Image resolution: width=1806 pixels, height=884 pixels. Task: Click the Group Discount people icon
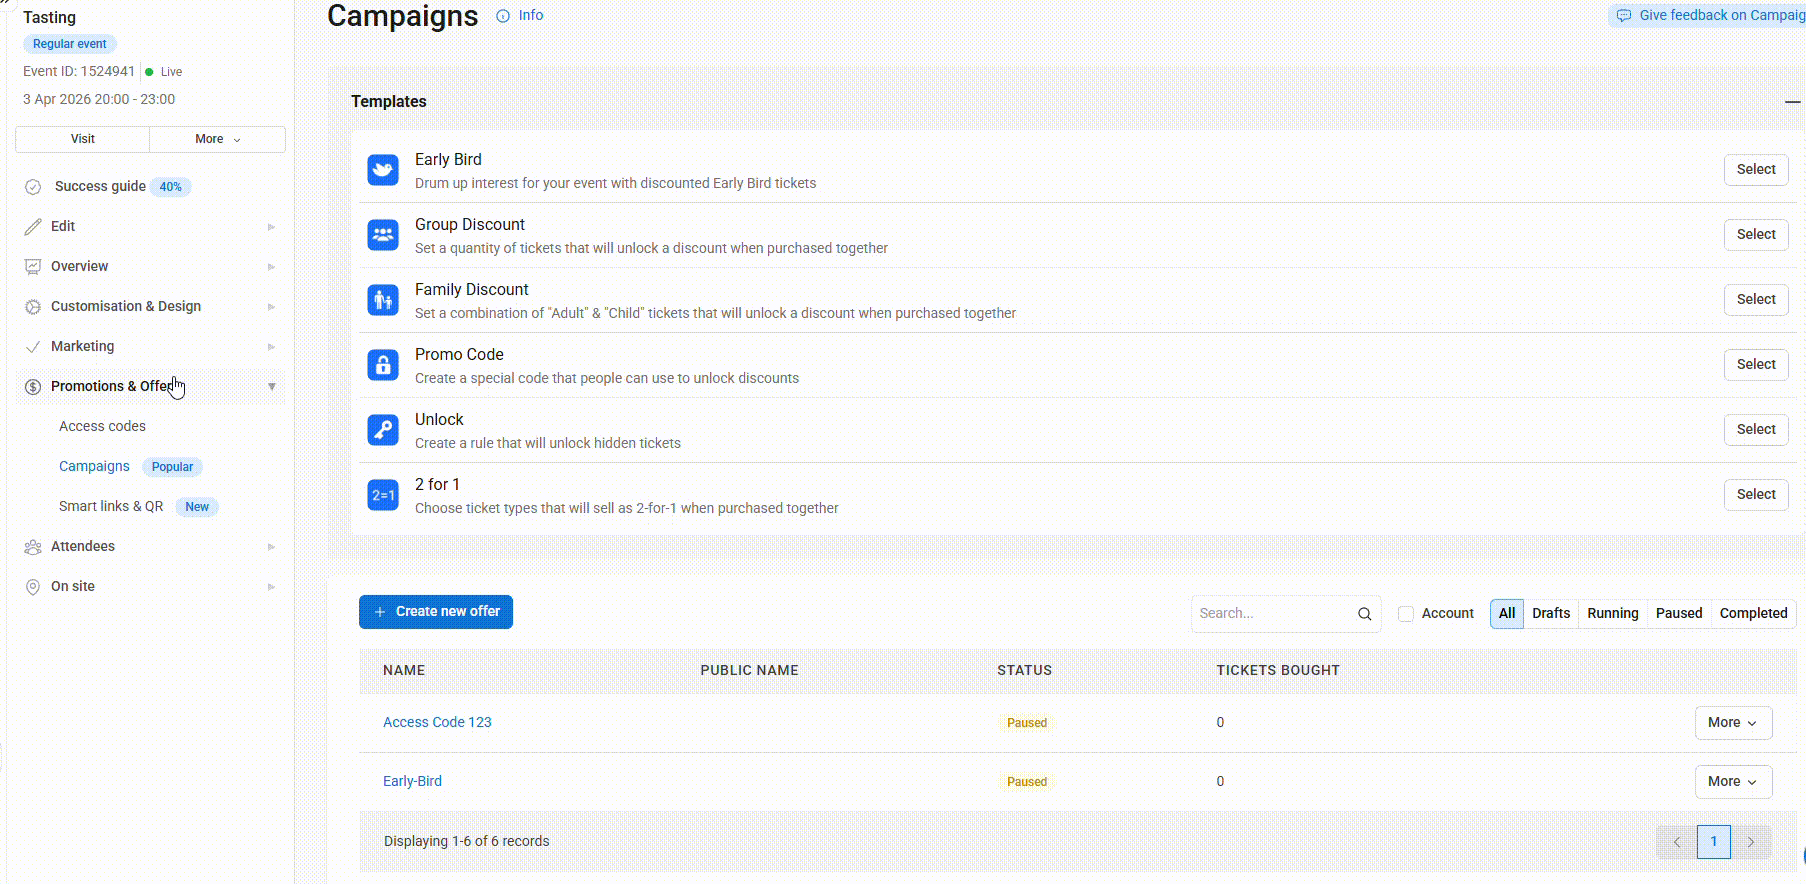pyautogui.click(x=383, y=235)
